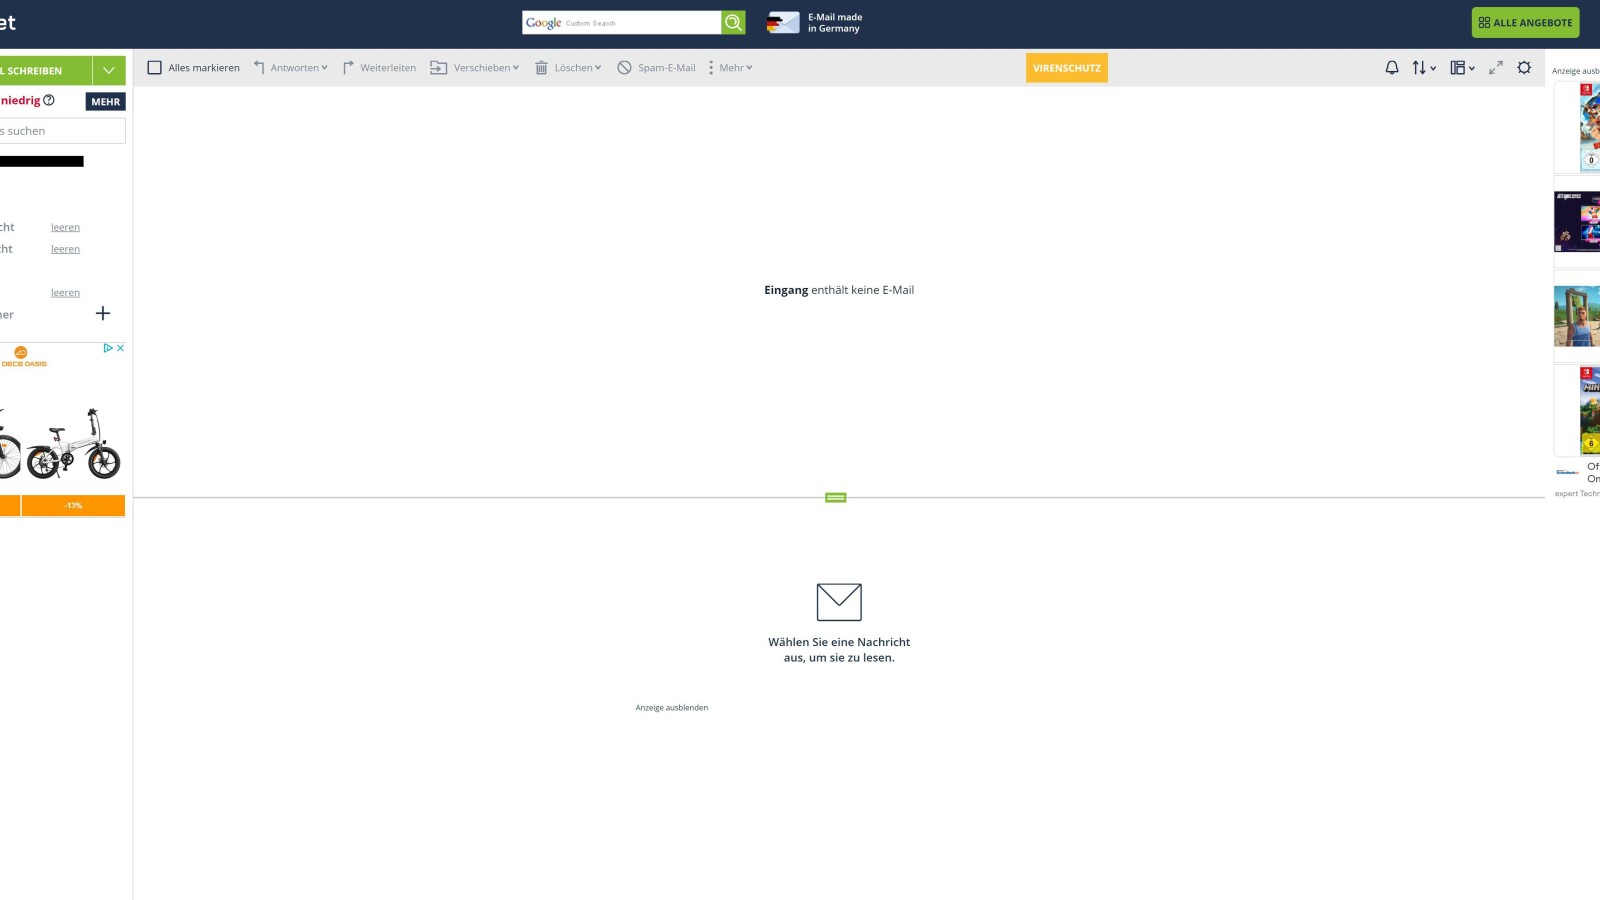Open the sort order dropdown

pos(1424,68)
